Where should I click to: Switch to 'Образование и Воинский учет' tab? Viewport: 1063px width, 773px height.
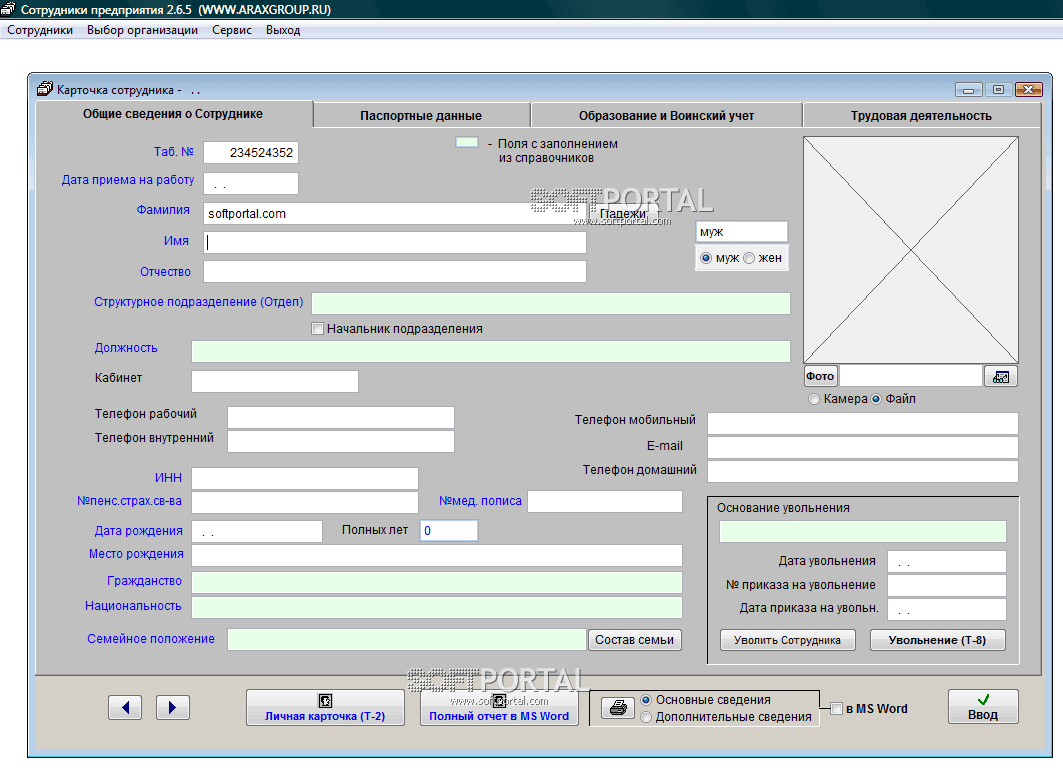pos(666,115)
